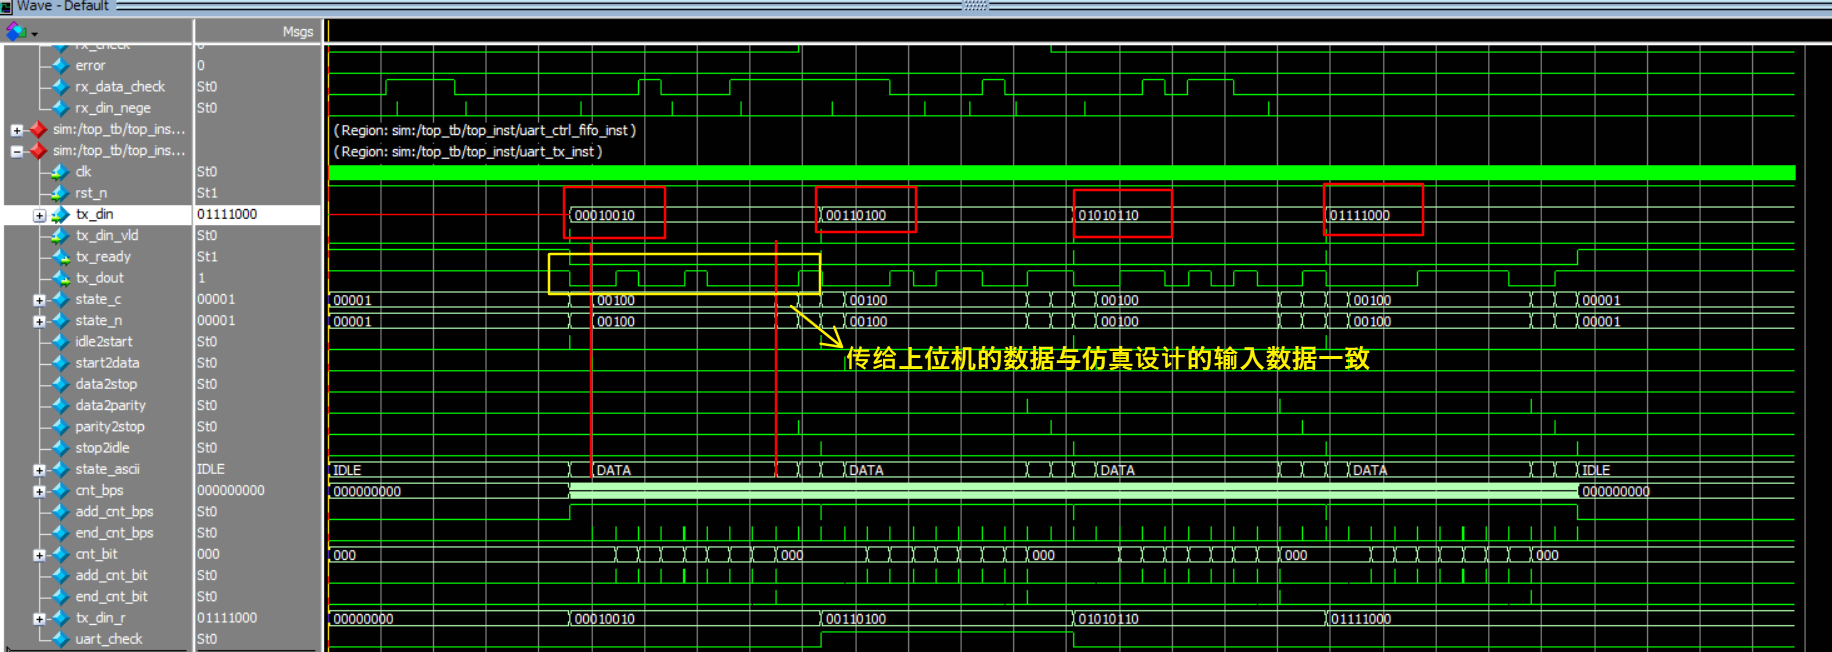This screenshot has width=1832, height=652.
Task: Click the start2data signal icon
Action: [x=60, y=363]
